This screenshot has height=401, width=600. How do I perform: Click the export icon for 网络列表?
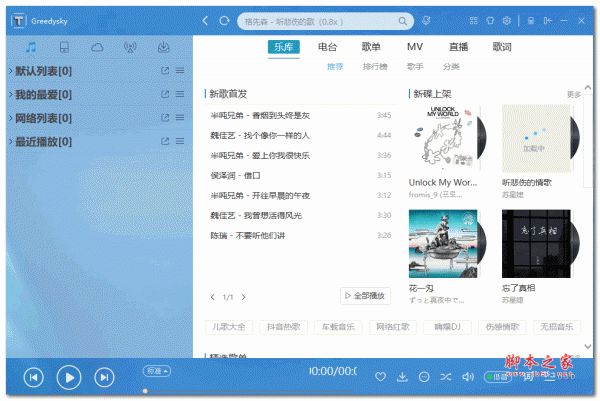pos(165,118)
